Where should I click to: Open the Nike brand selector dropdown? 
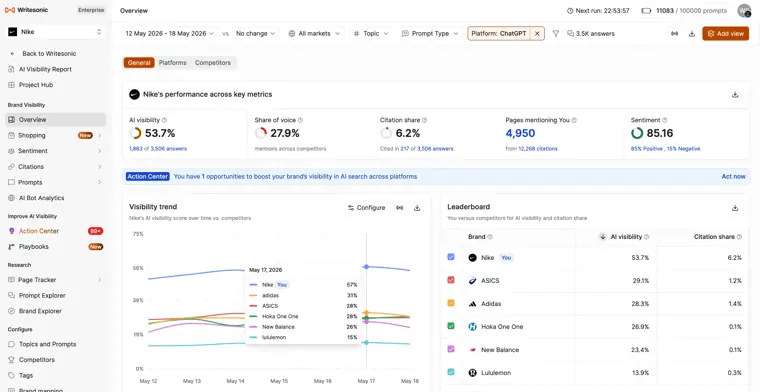[x=55, y=32]
